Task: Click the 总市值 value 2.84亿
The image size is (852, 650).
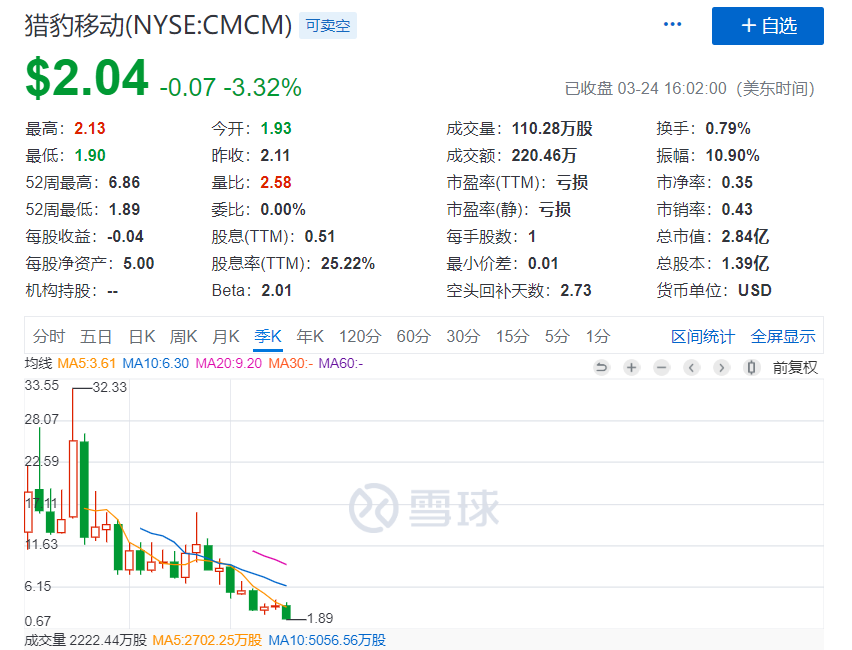Action: pos(745,237)
